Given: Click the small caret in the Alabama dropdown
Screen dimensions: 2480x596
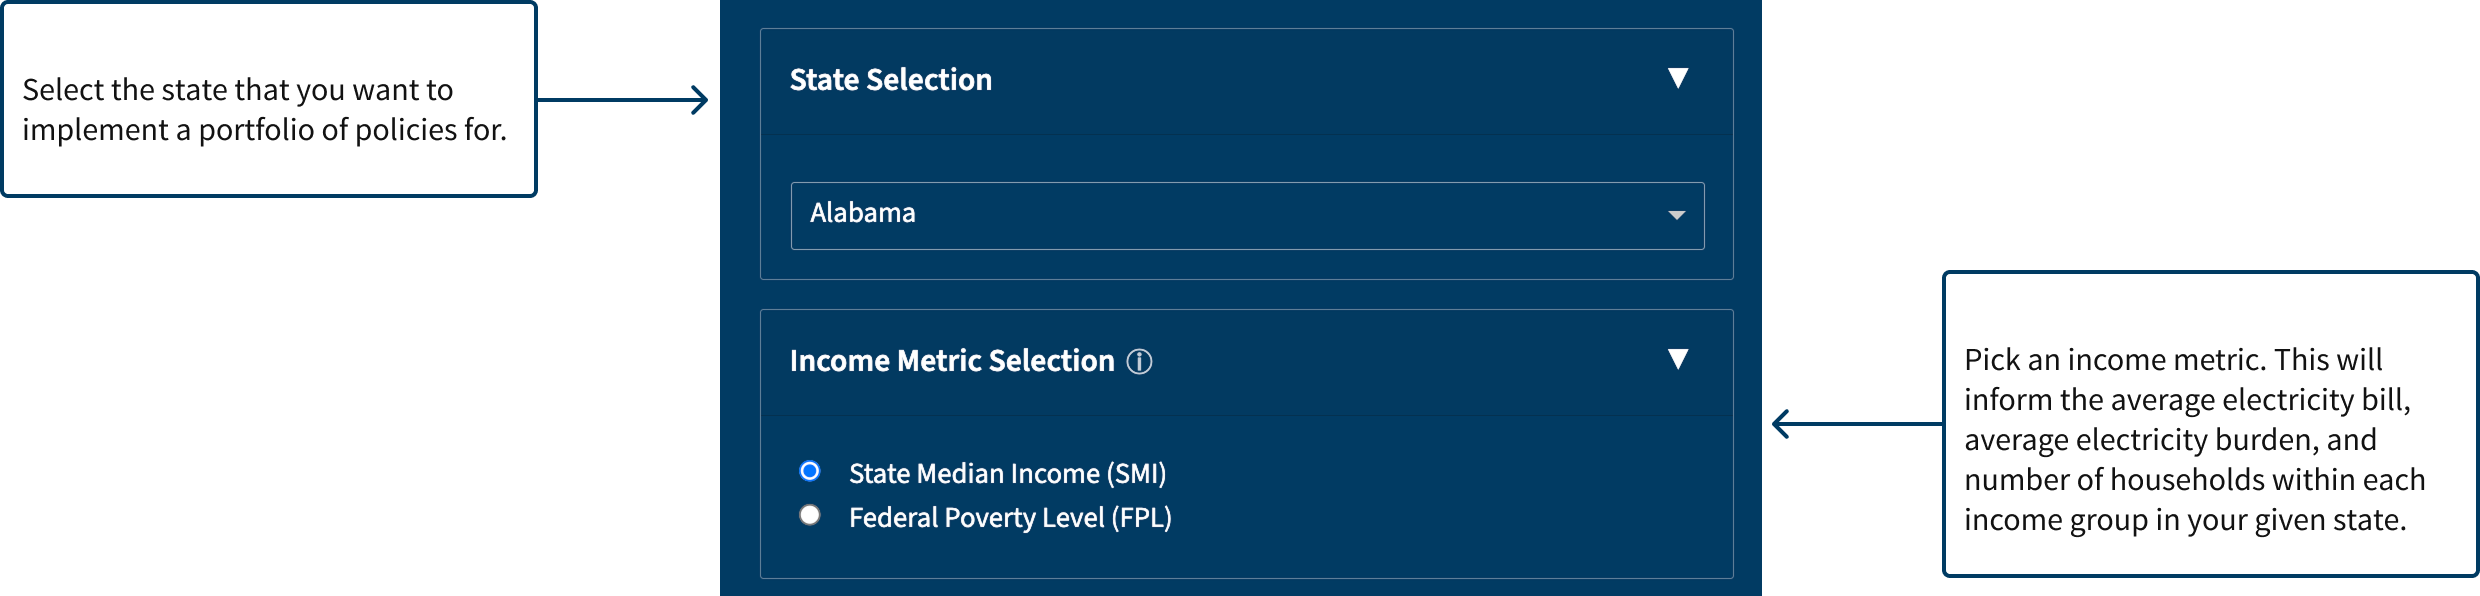Looking at the screenshot, I should click(x=1676, y=215).
